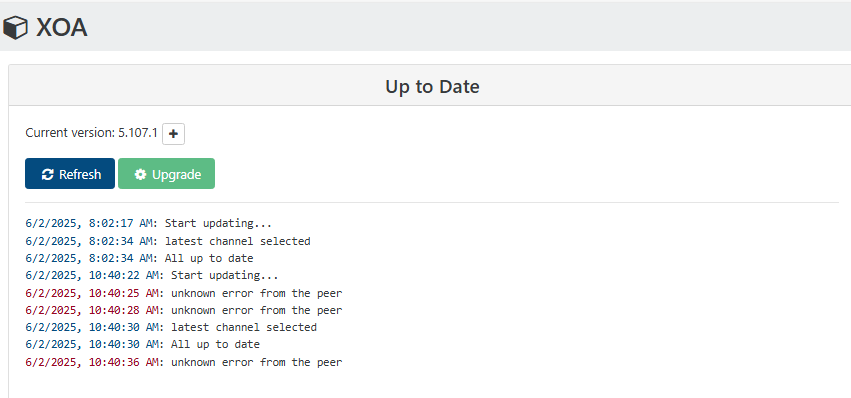
Task: Click the gear icon on Upgrade
Action: point(141,174)
